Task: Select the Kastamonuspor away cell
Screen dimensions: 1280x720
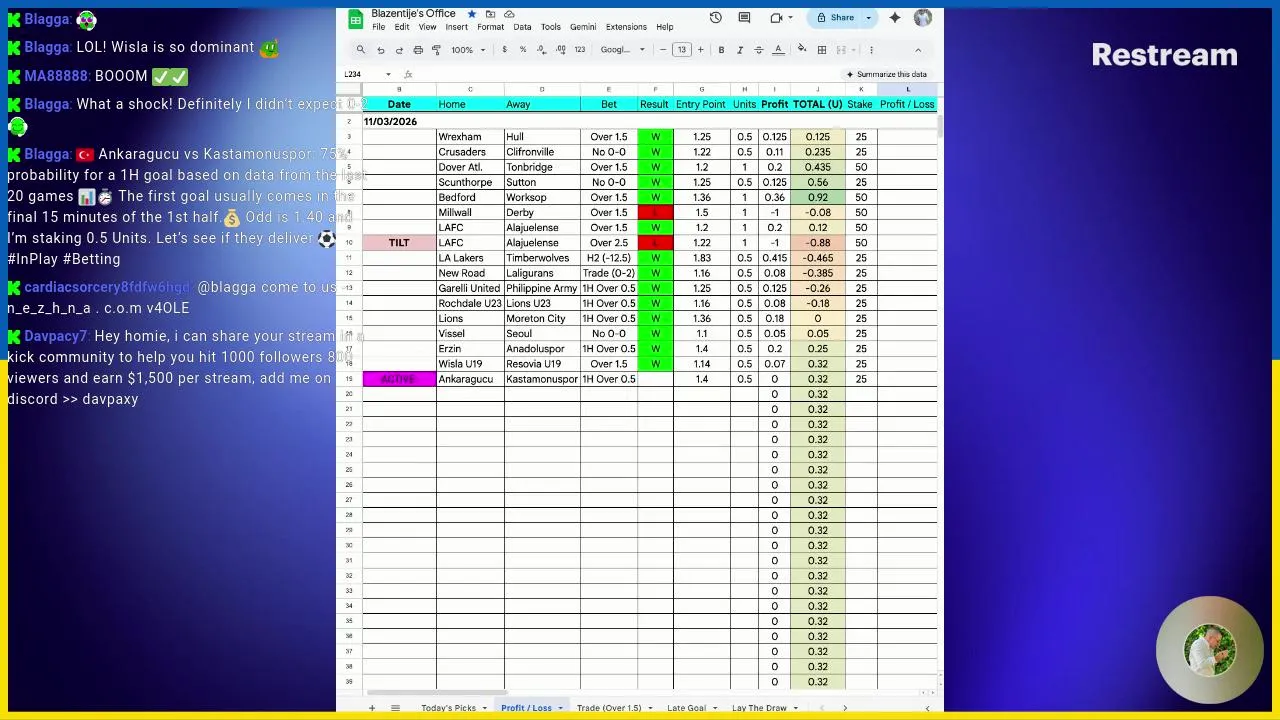Action: (542, 379)
